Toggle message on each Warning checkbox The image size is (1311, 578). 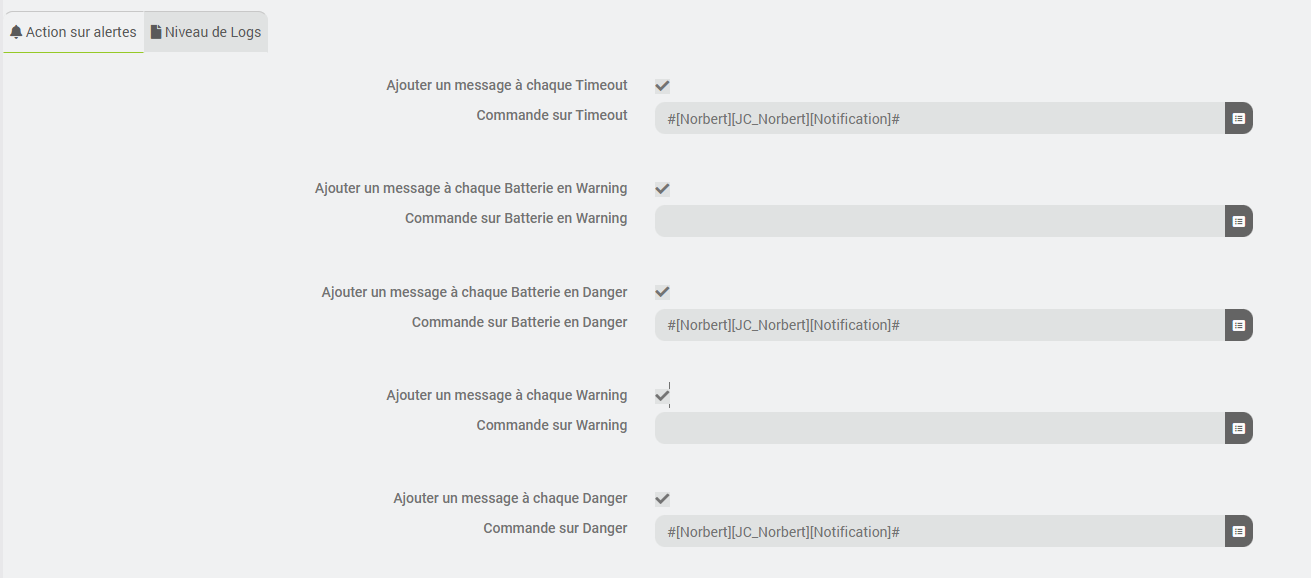(x=662, y=396)
